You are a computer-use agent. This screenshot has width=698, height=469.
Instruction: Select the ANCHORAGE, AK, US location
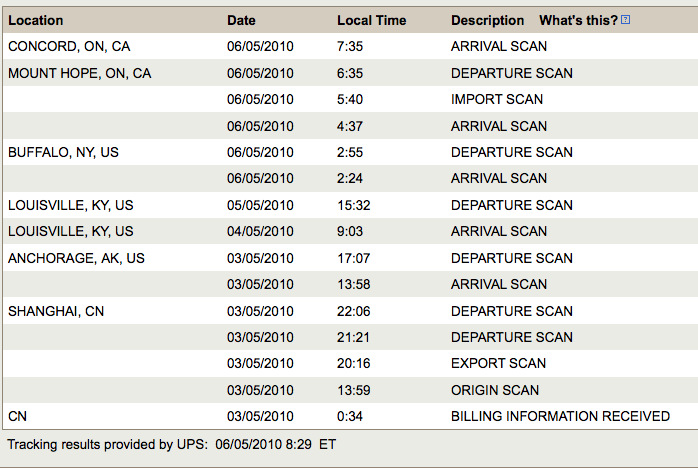[76, 258]
